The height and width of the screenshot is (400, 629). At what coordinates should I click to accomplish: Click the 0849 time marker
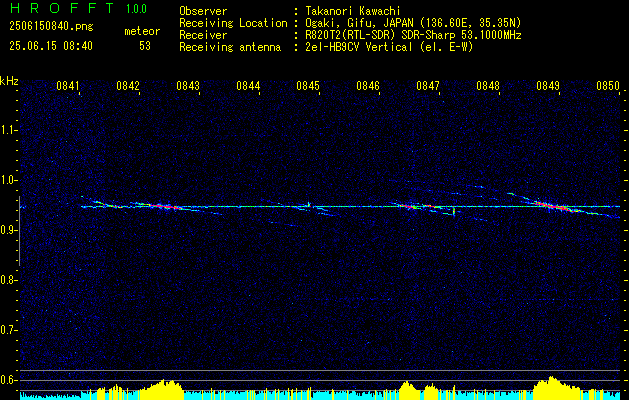(548, 86)
